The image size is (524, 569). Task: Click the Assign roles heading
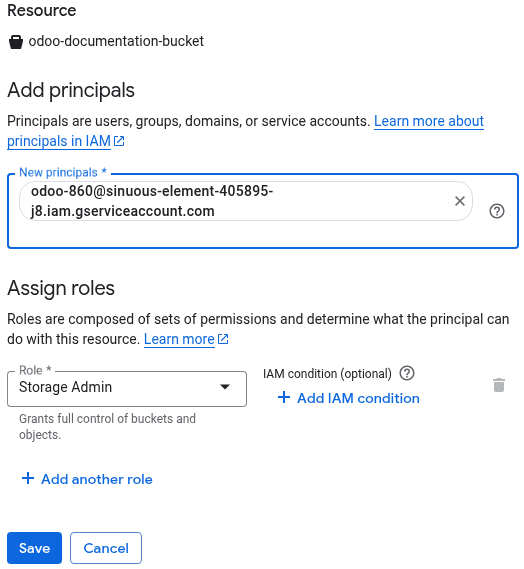61,288
